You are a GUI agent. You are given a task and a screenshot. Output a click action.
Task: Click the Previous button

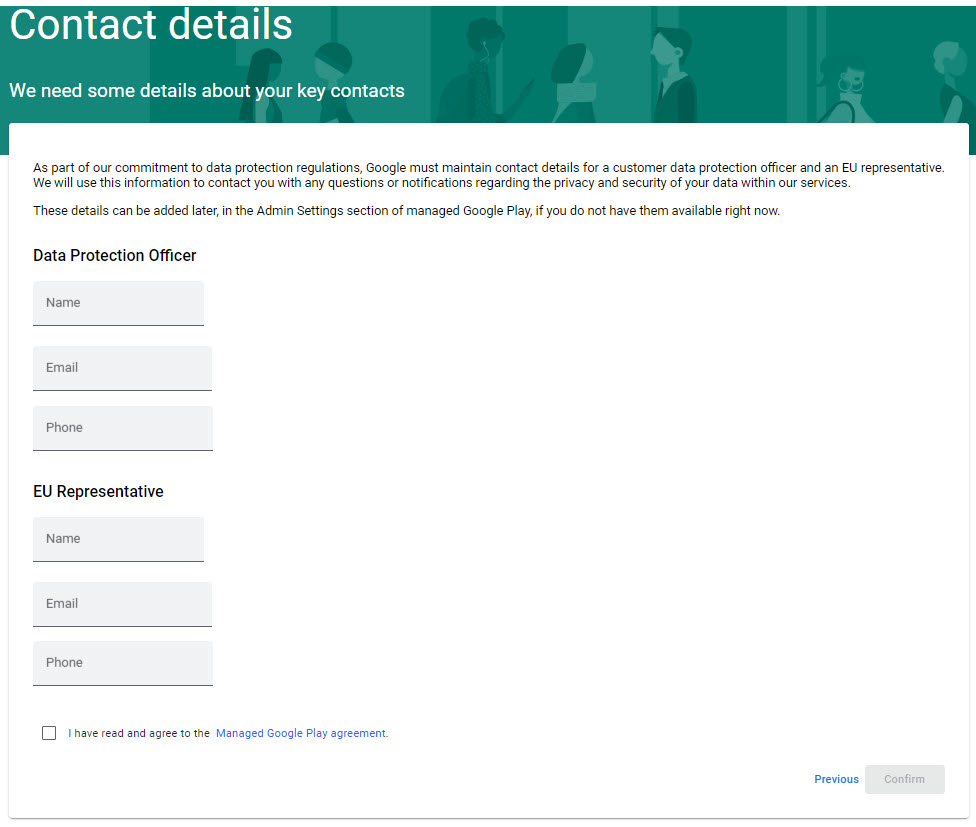tap(836, 779)
